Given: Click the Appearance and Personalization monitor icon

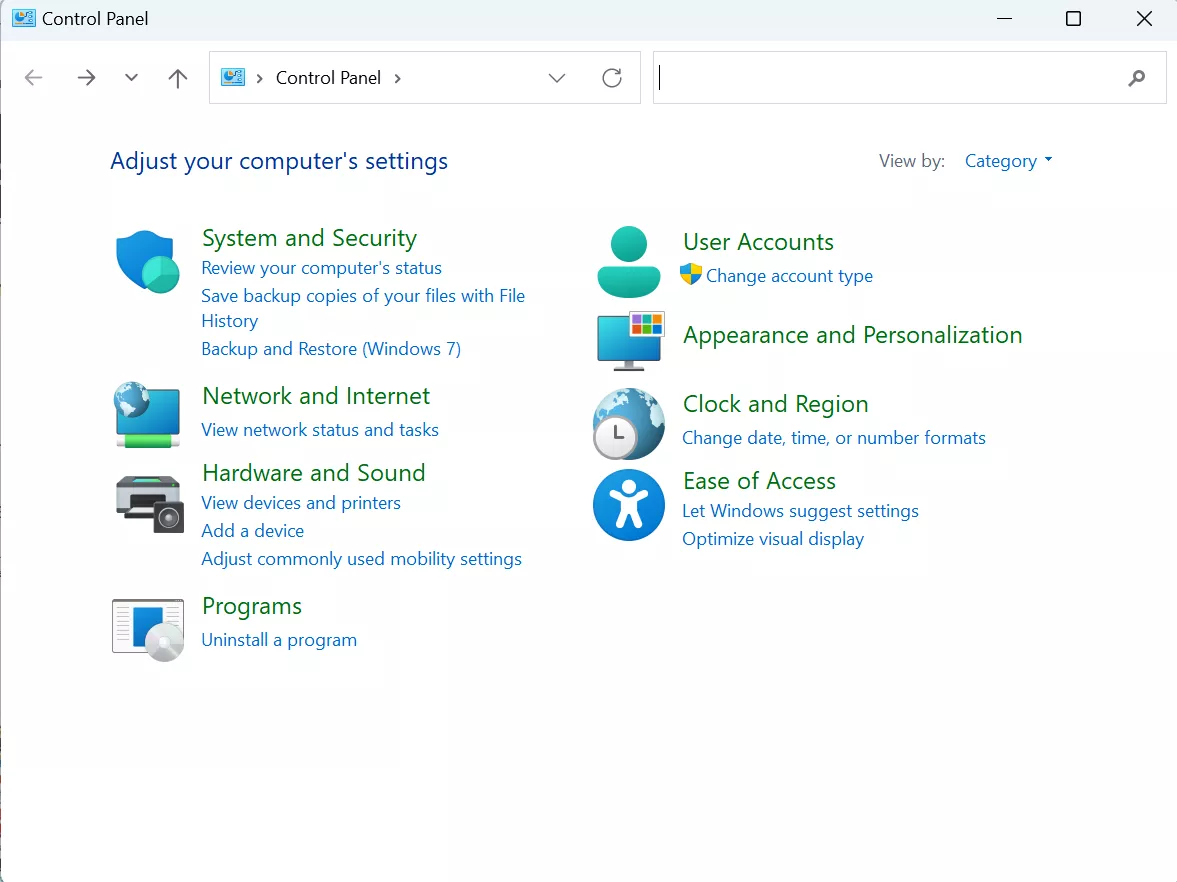Looking at the screenshot, I should tap(628, 341).
